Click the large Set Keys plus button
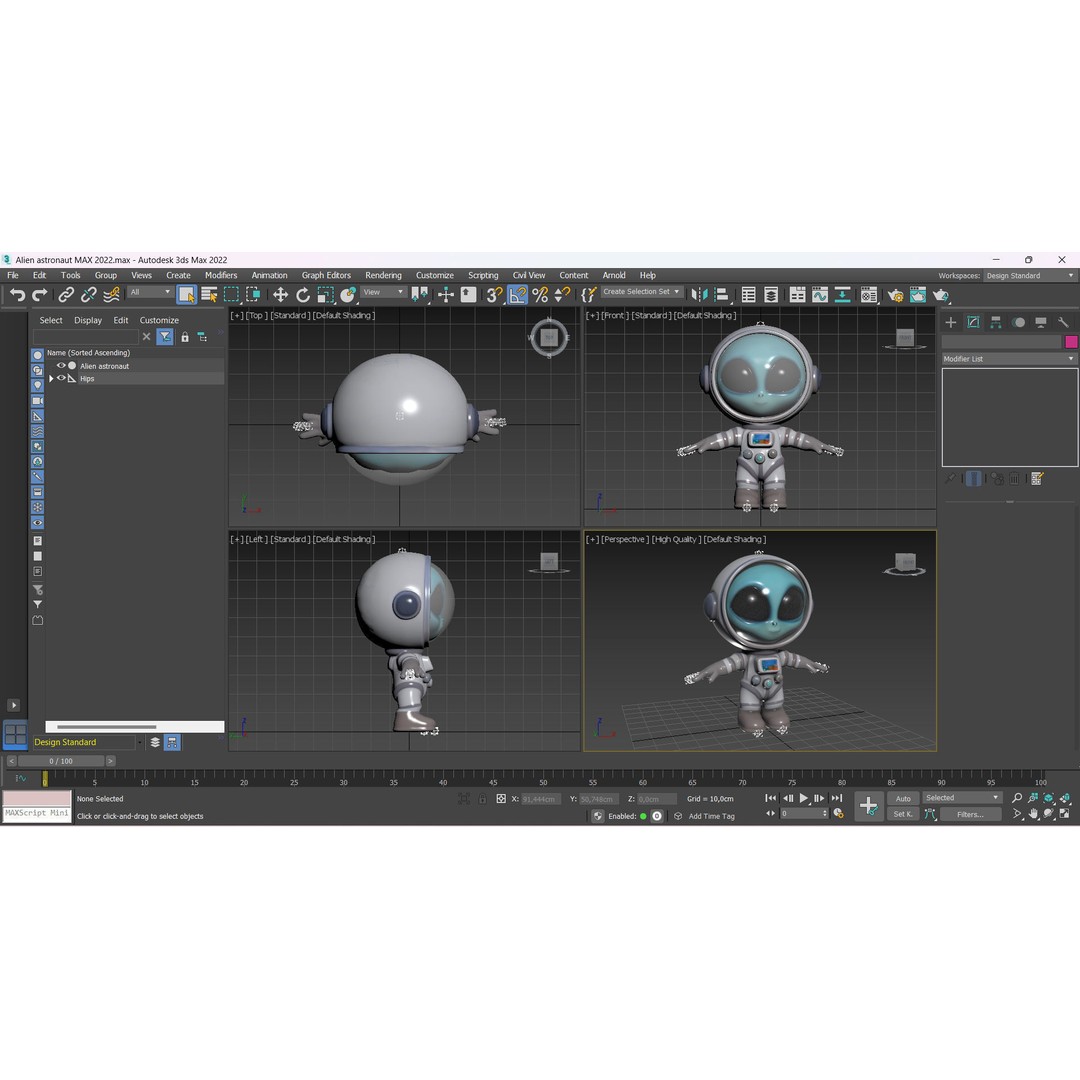Image resolution: width=1080 pixels, height=1080 pixels. (x=869, y=806)
